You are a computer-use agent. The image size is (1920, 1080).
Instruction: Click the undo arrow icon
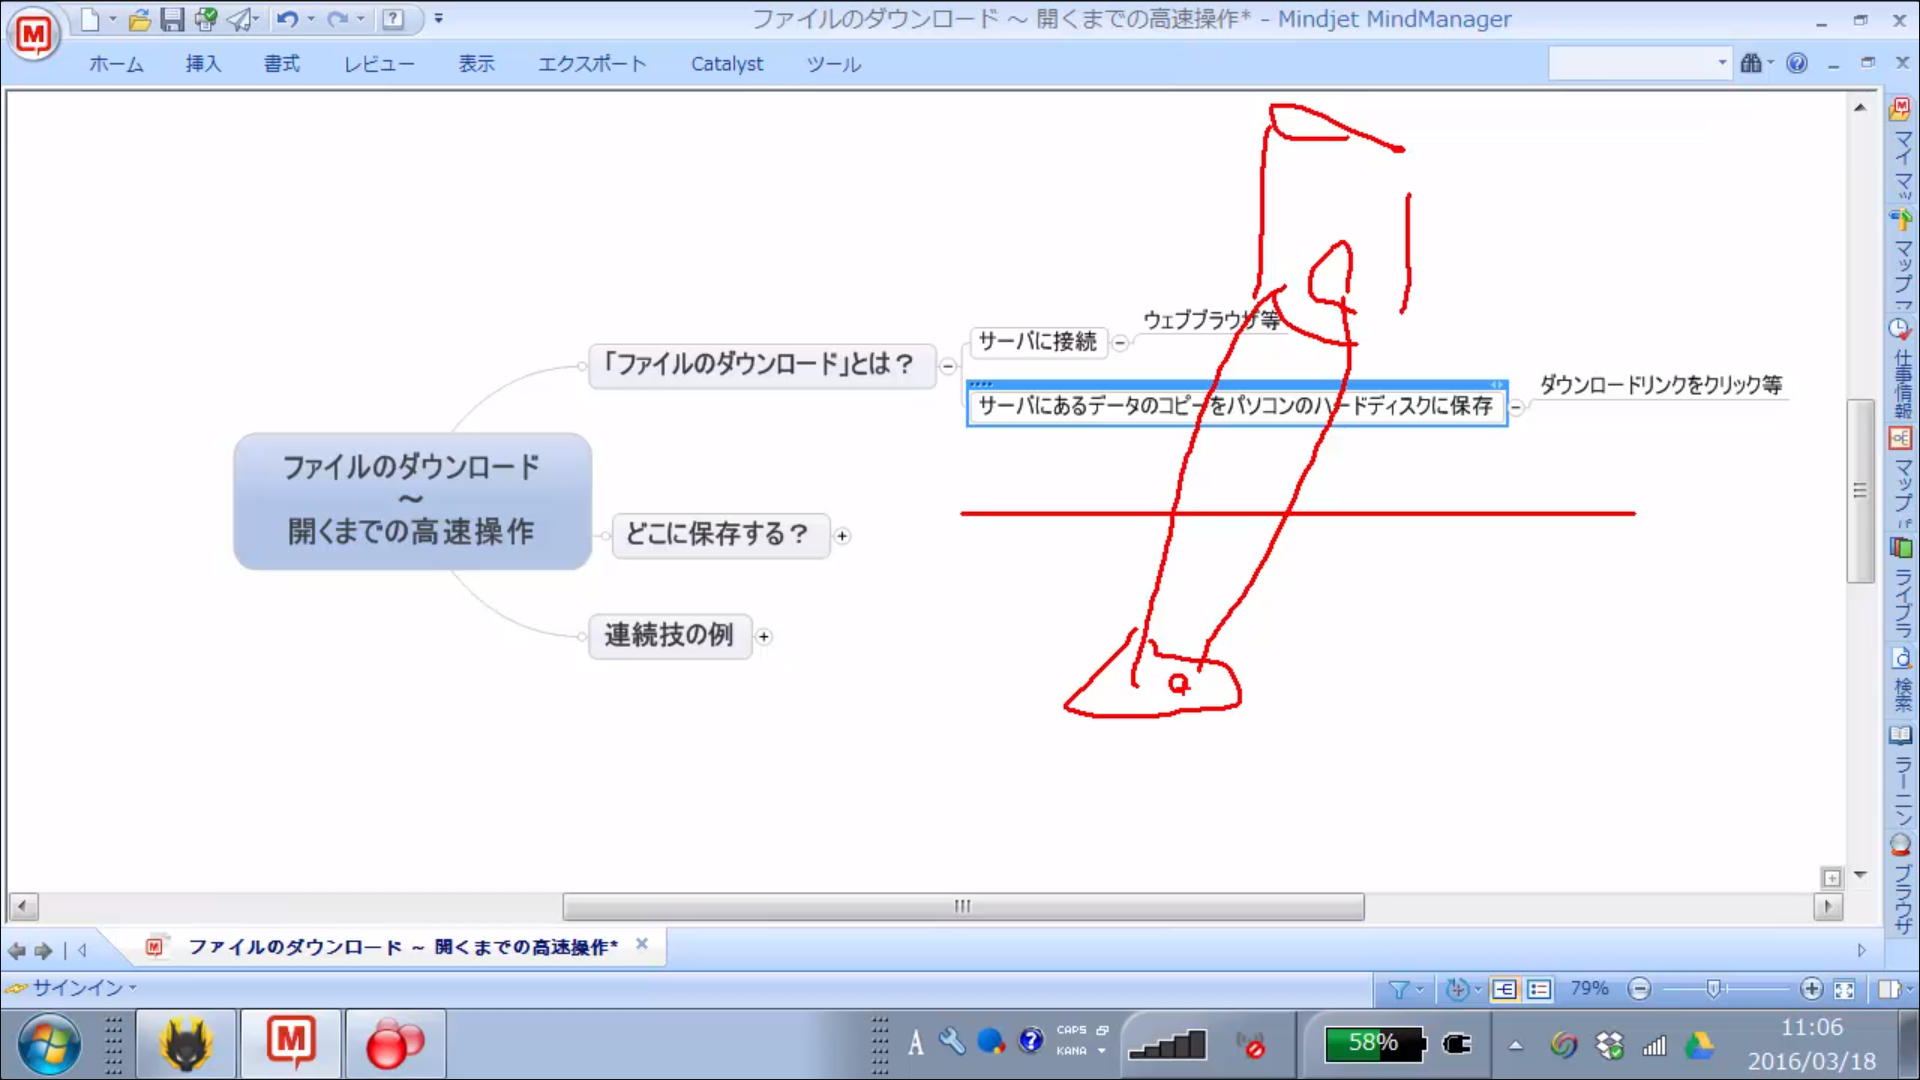point(287,19)
